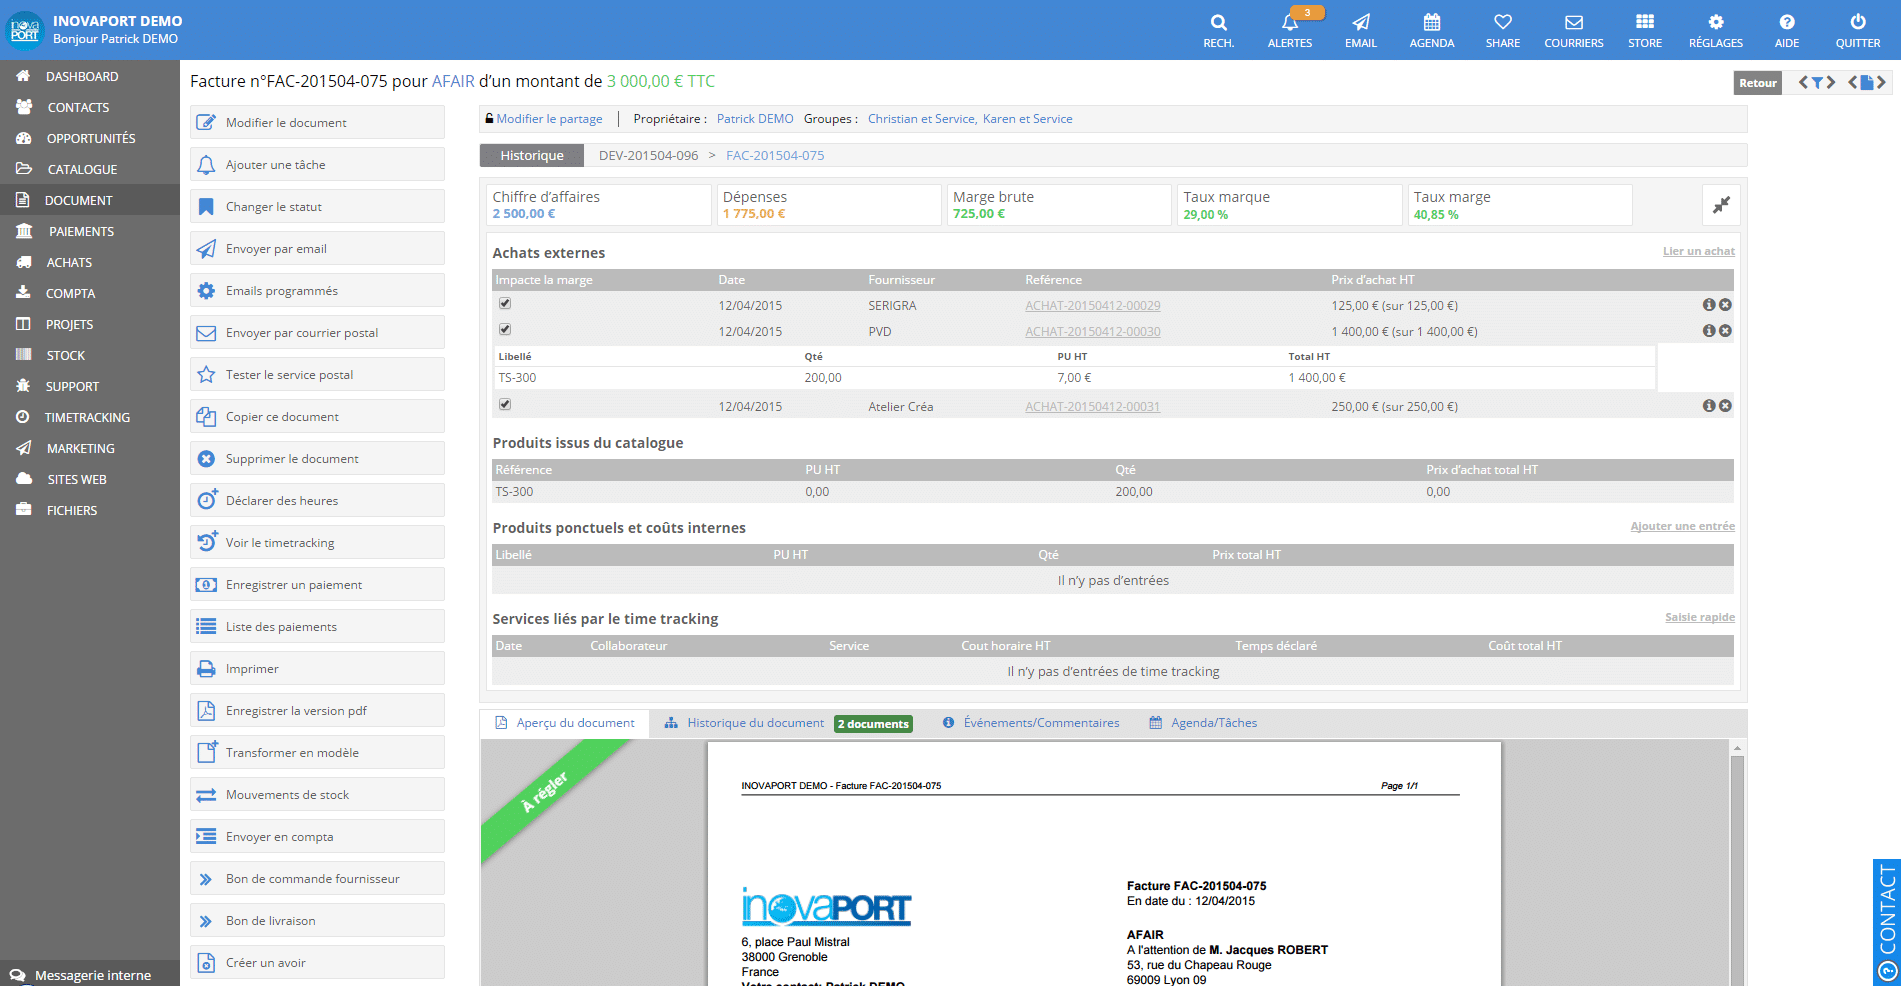Click Modifier le document button
This screenshot has width=1901, height=986.
[x=317, y=122]
